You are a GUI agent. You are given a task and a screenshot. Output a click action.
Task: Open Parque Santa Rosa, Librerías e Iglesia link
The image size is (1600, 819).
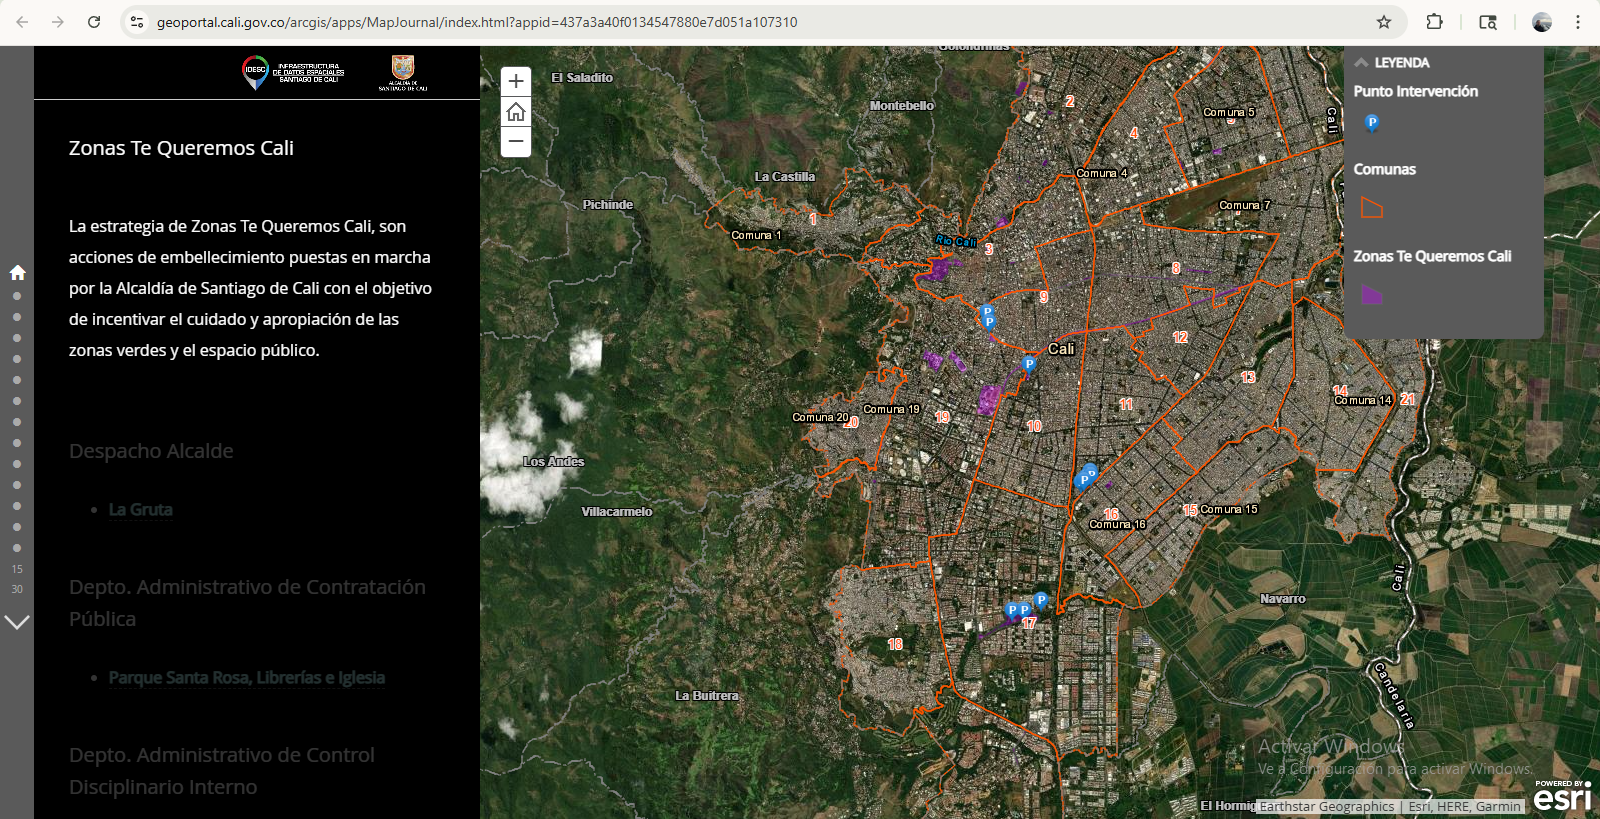[246, 678]
